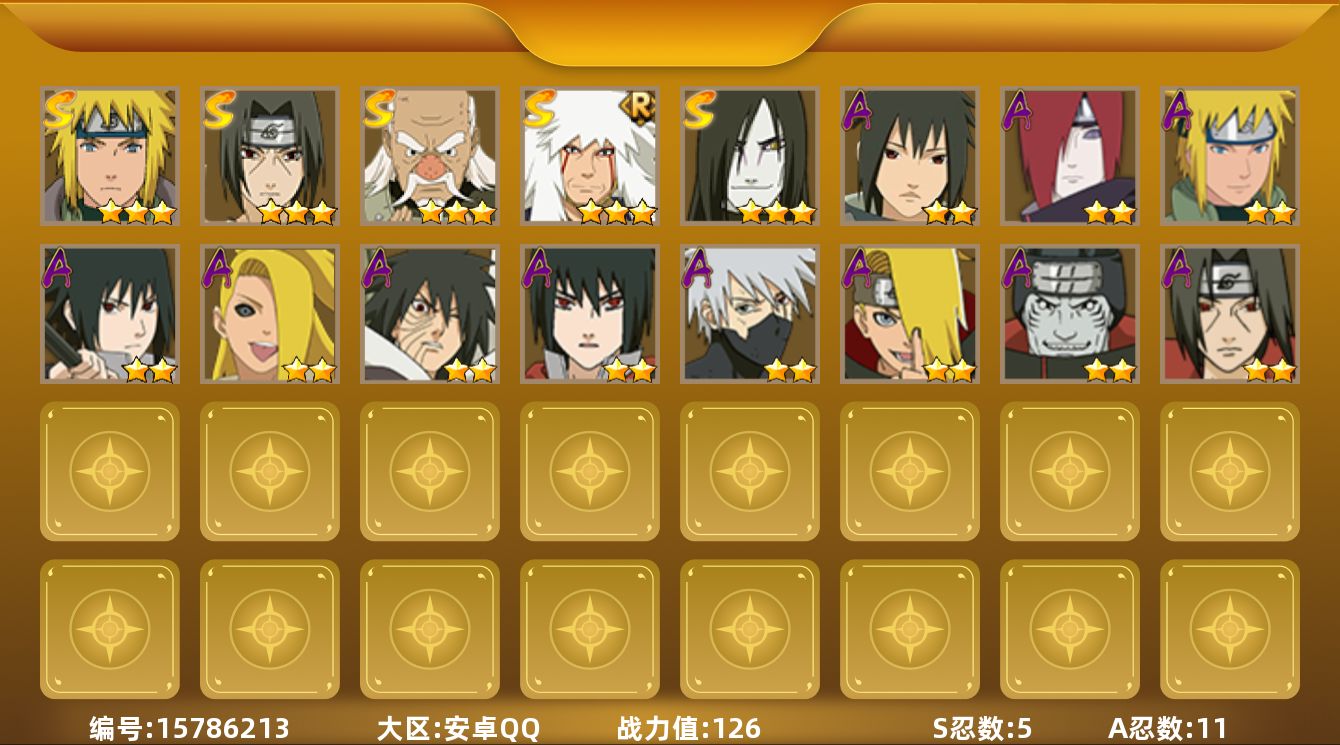Image resolution: width=1340 pixels, height=745 pixels.
Task: Open the shark-faced Kisame card
Action: point(1070,314)
